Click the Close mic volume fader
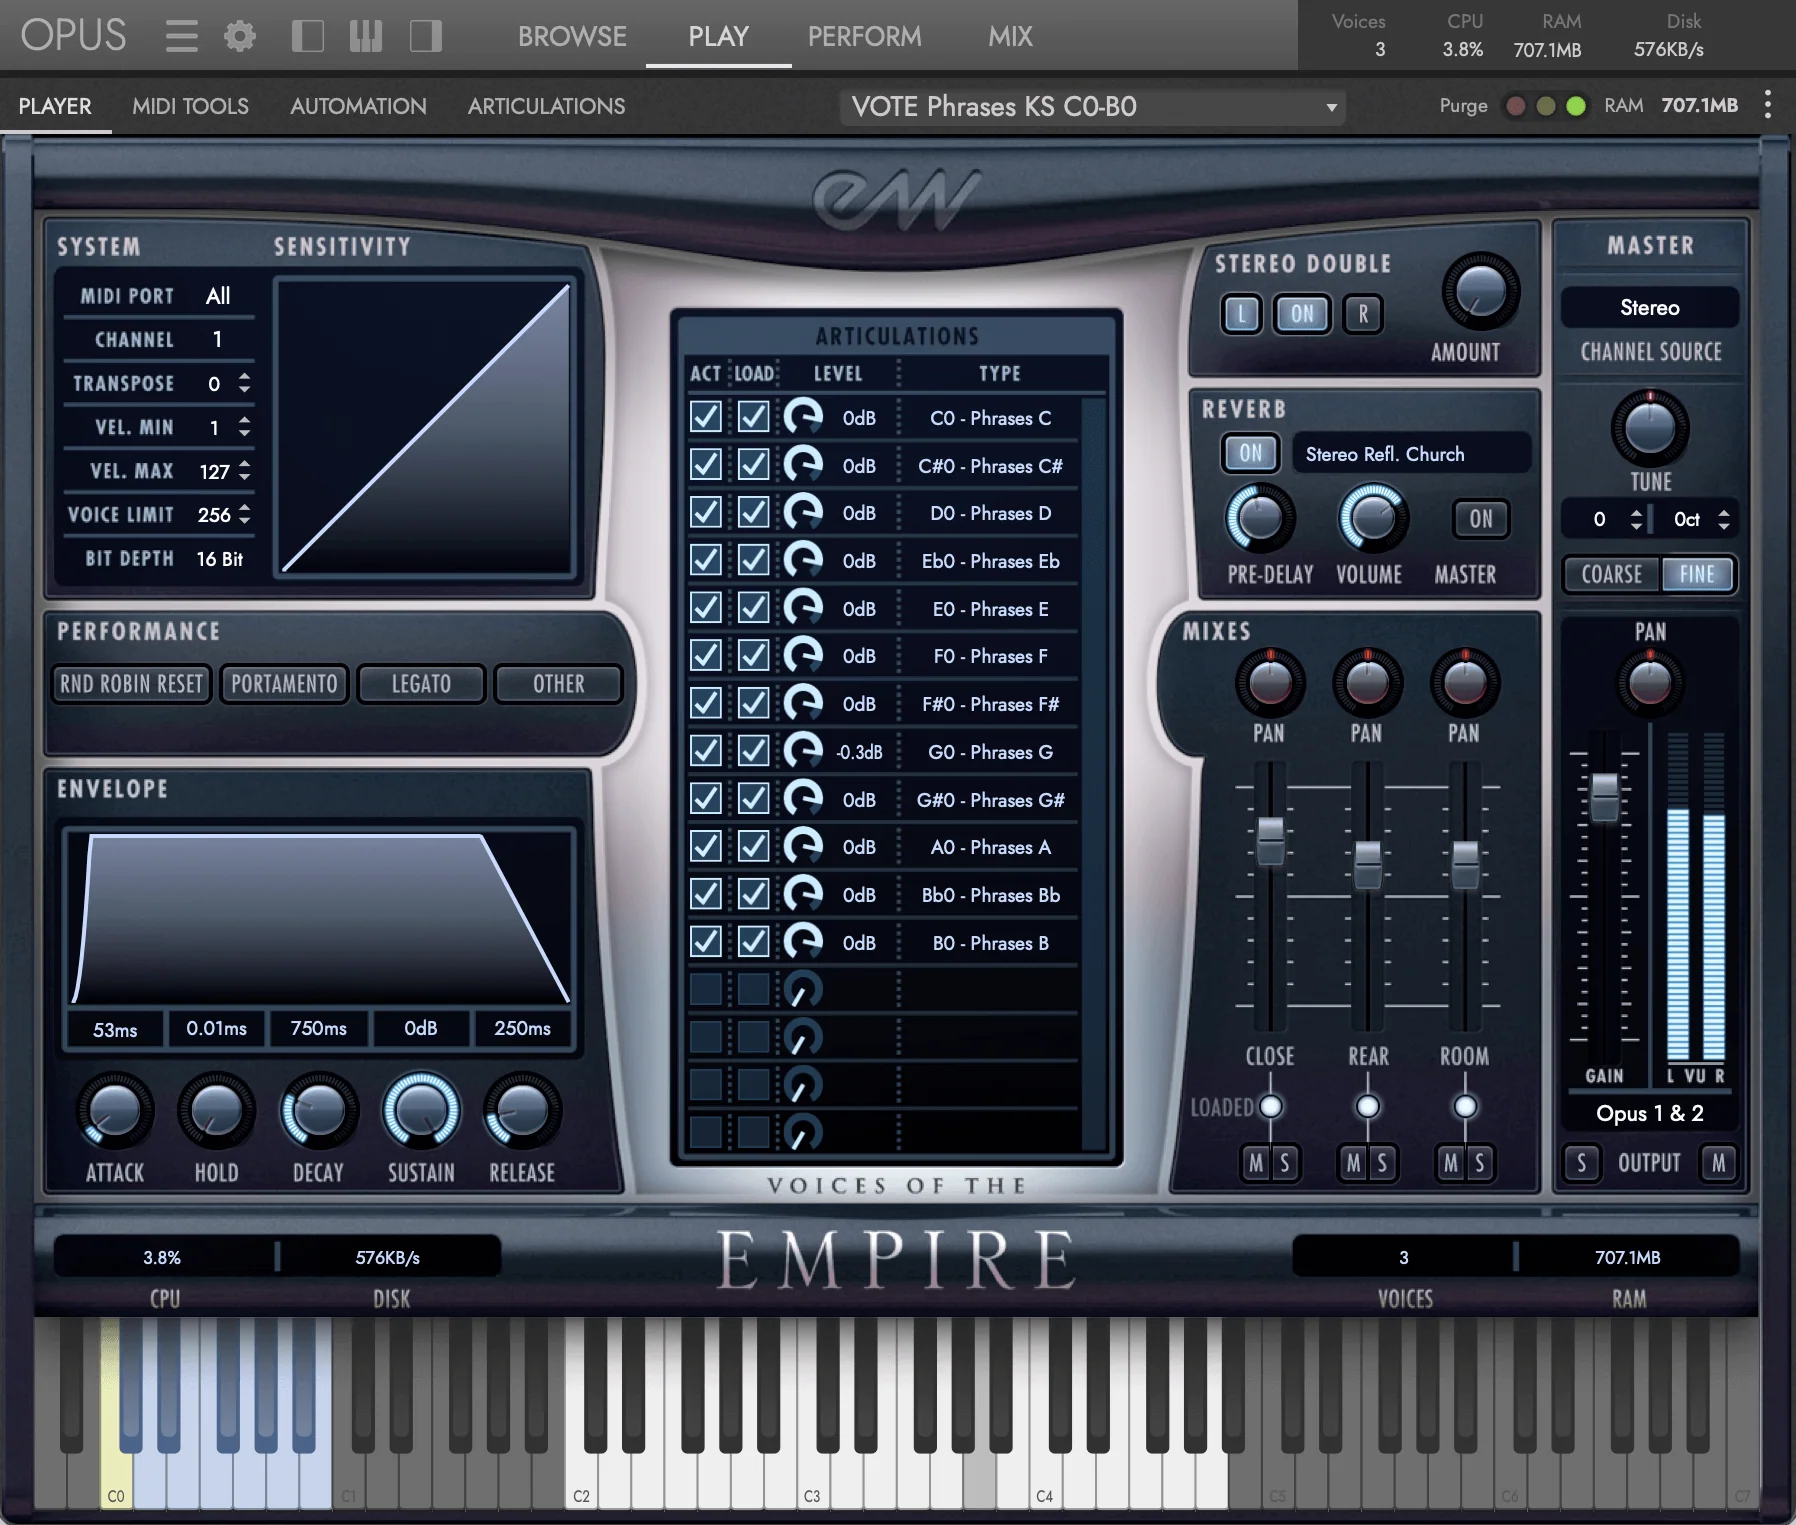This screenshot has width=1796, height=1525. tap(1270, 841)
